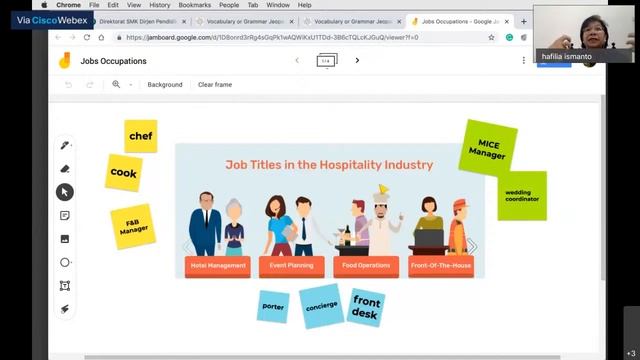Image resolution: width=640 pixels, height=360 pixels.
Task: Activate the Laser pointer tool
Action: [x=64, y=309]
